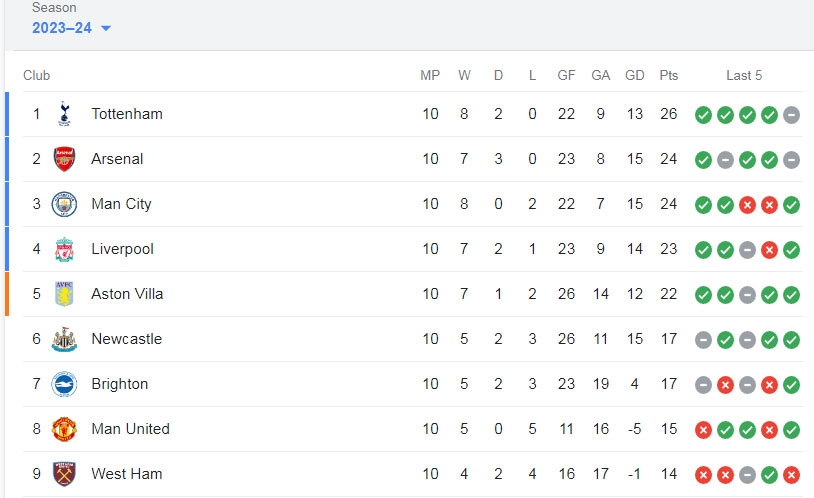Click the Liverpool club crest

coord(64,249)
